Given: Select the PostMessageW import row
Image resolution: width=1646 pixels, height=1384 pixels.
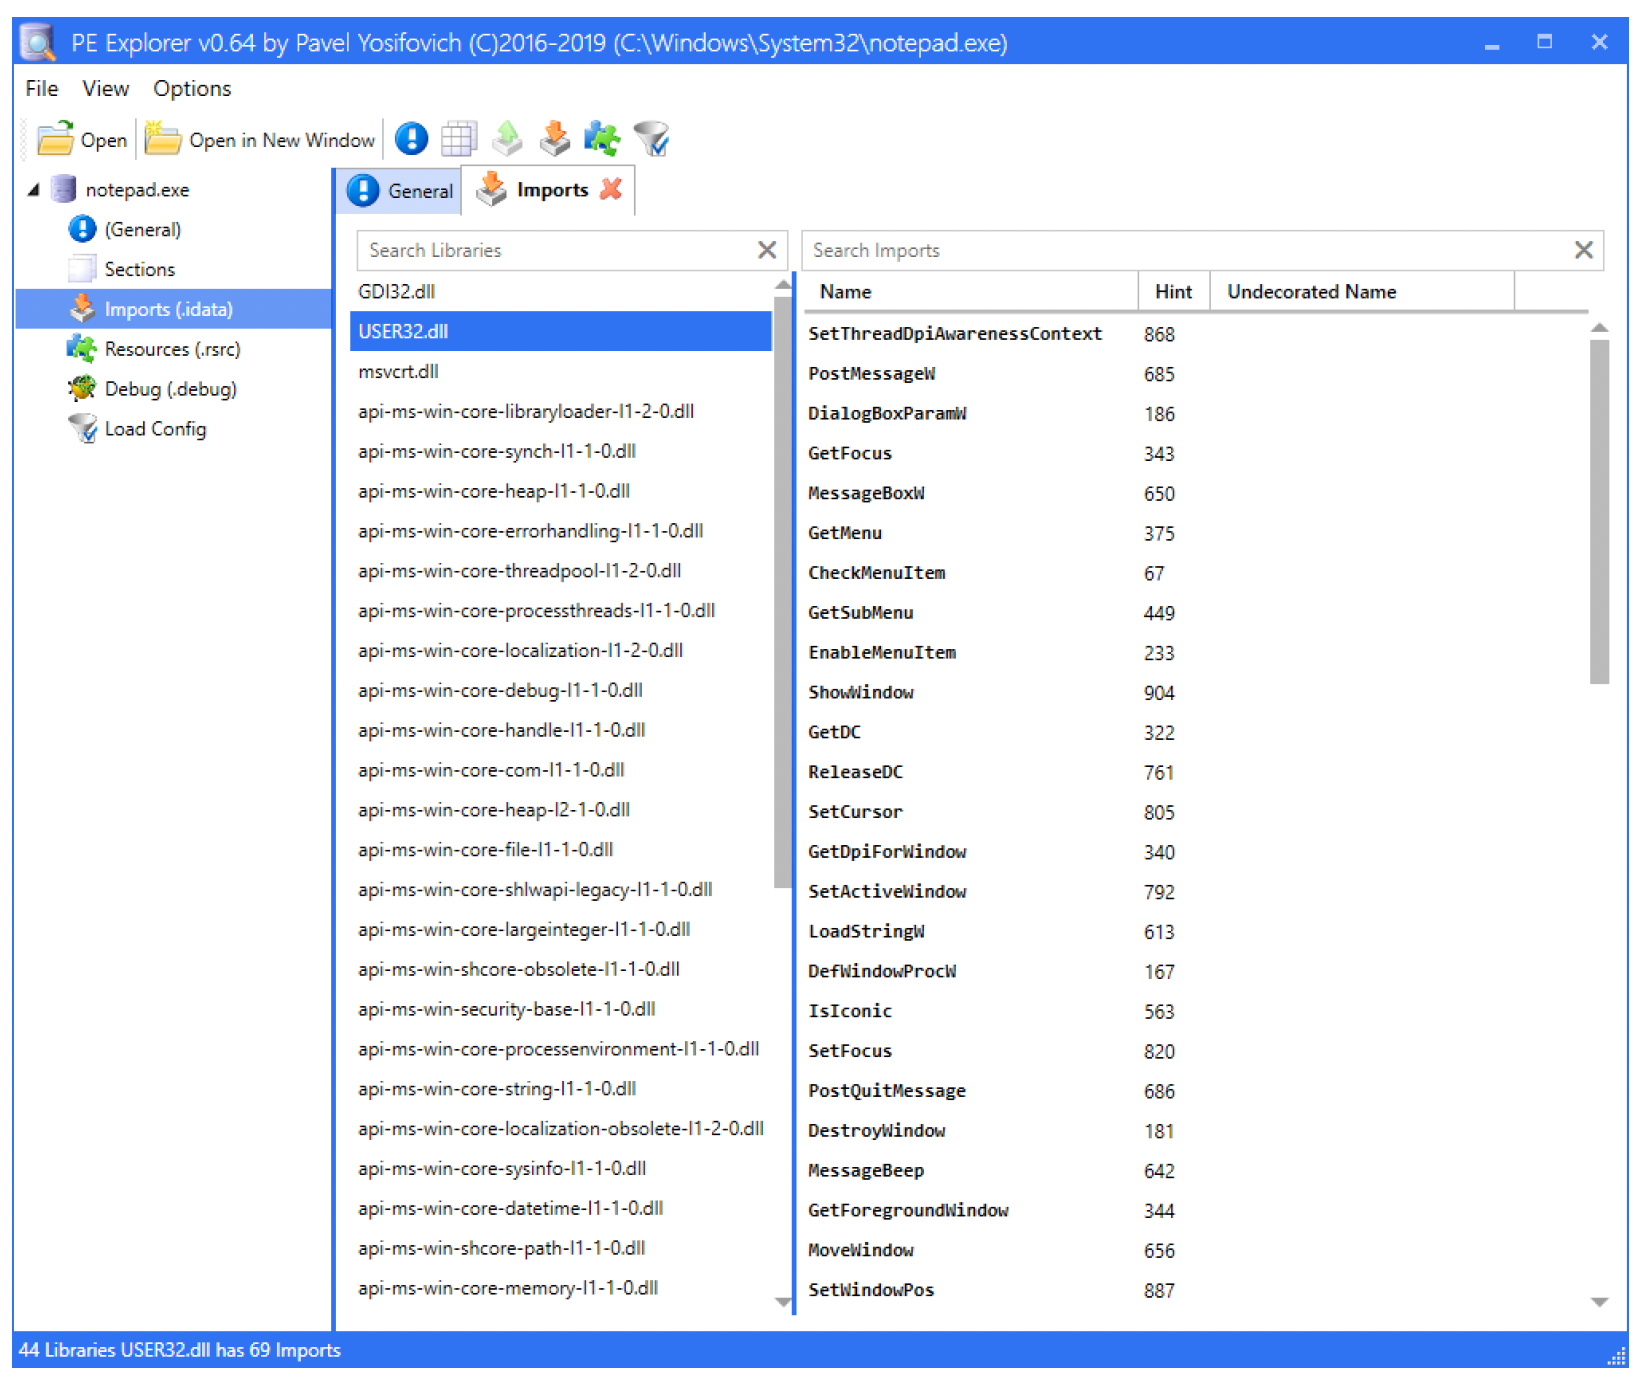Looking at the screenshot, I should coord(1195,374).
